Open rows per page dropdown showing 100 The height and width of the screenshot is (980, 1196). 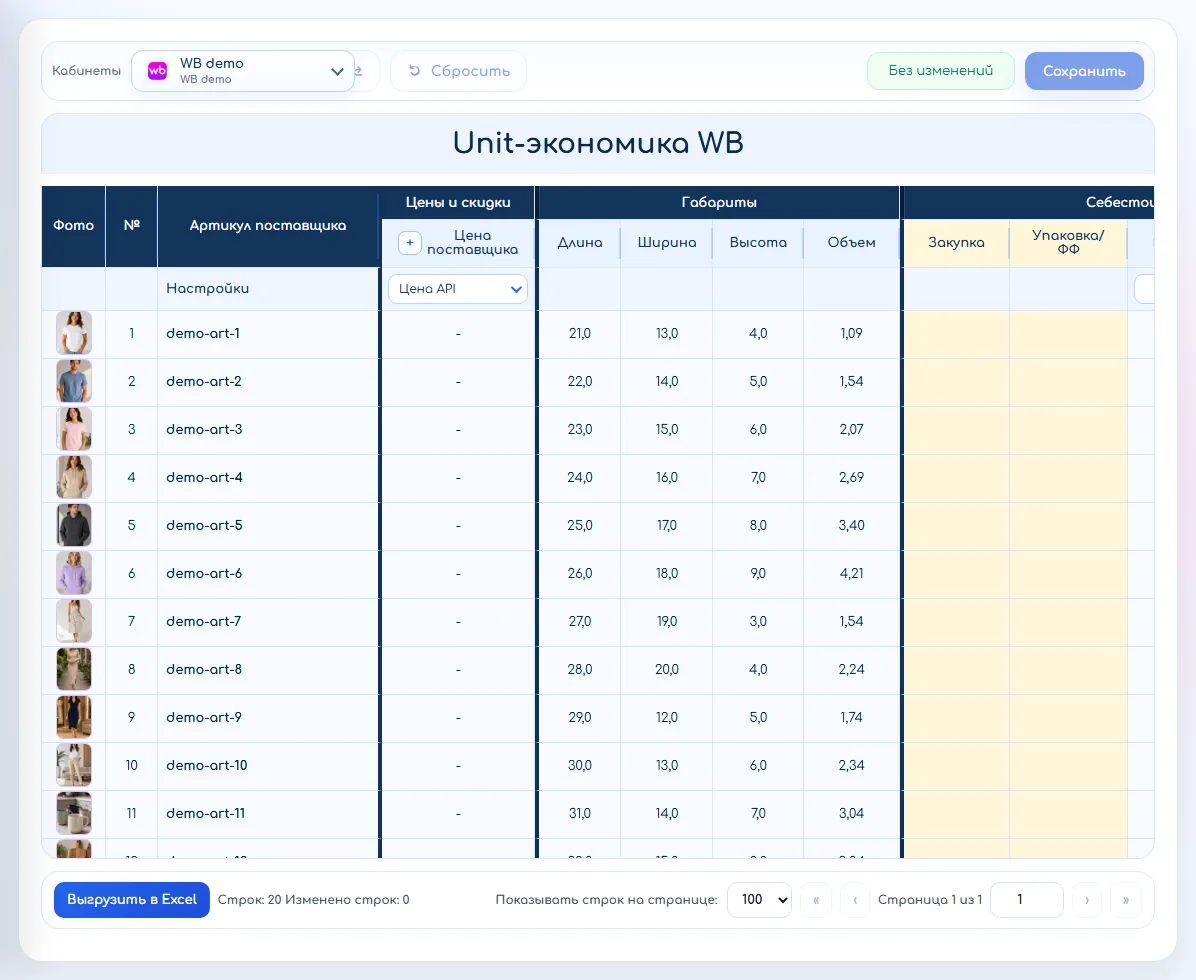click(x=759, y=900)
